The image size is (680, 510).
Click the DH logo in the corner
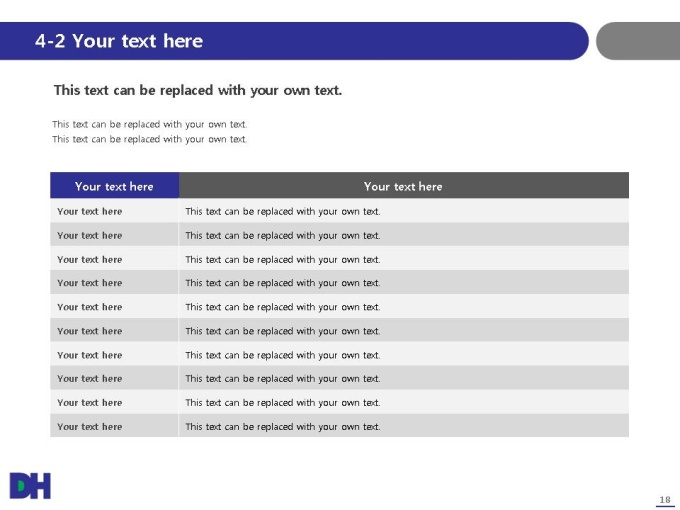[30, 486]
